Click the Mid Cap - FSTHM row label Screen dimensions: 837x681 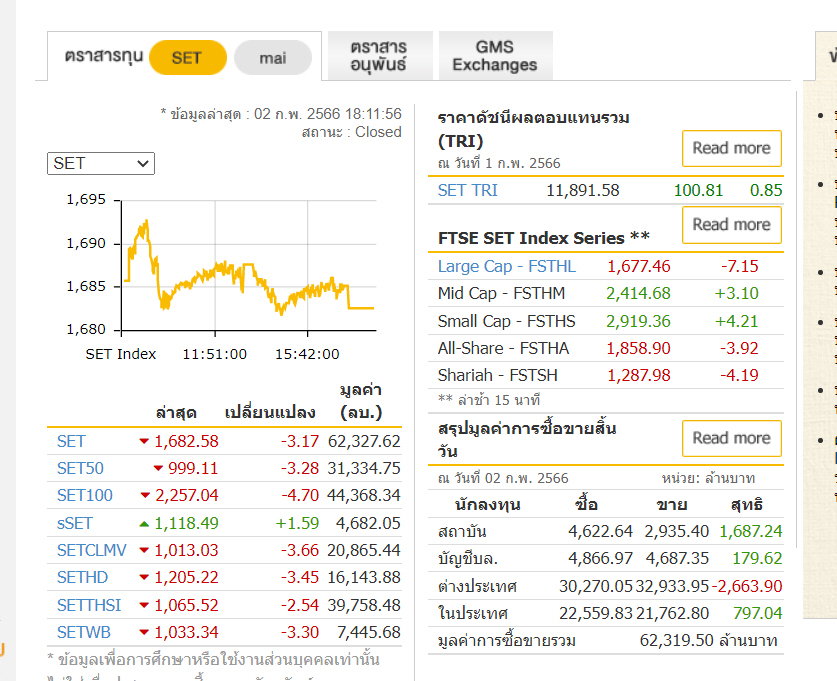coord(501,293)
